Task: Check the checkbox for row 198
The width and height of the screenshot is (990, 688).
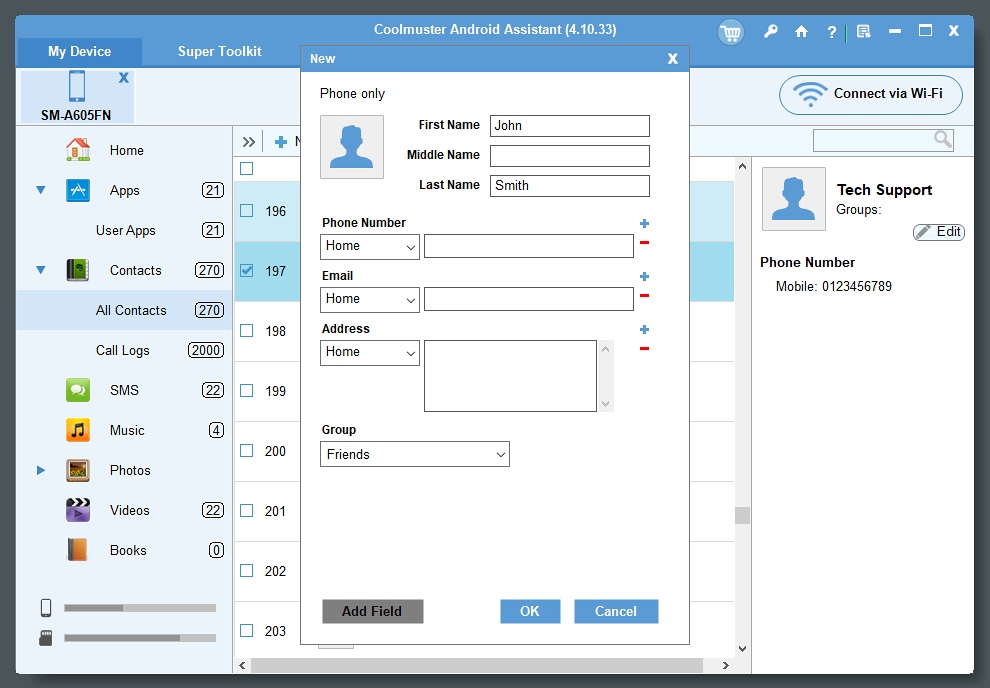Action: 247,331
